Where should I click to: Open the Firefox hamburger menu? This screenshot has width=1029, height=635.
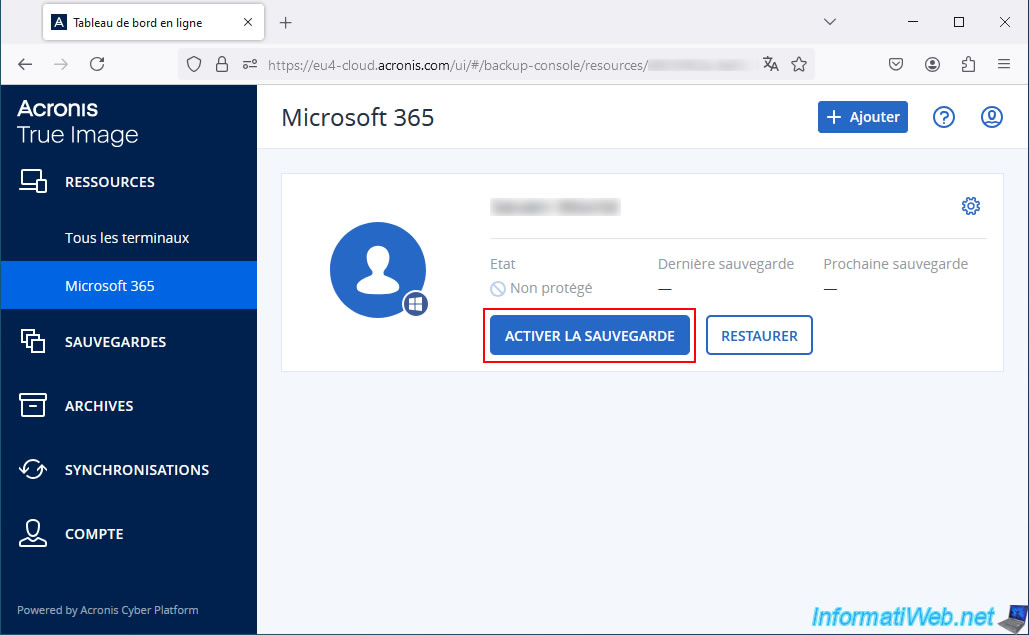1003,64
